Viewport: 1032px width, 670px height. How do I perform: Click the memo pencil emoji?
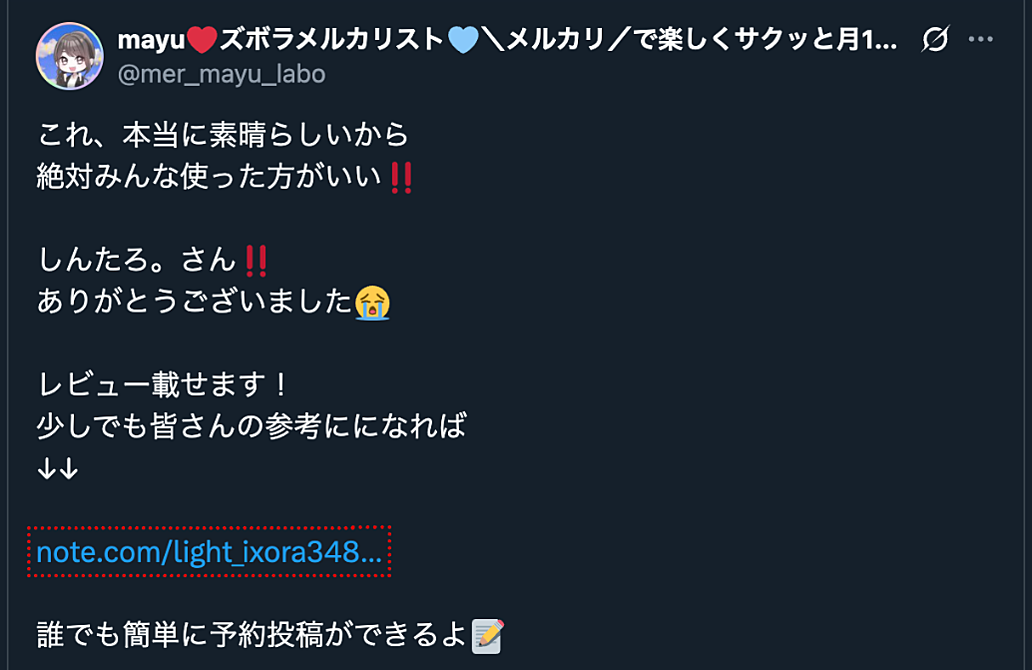488,636
